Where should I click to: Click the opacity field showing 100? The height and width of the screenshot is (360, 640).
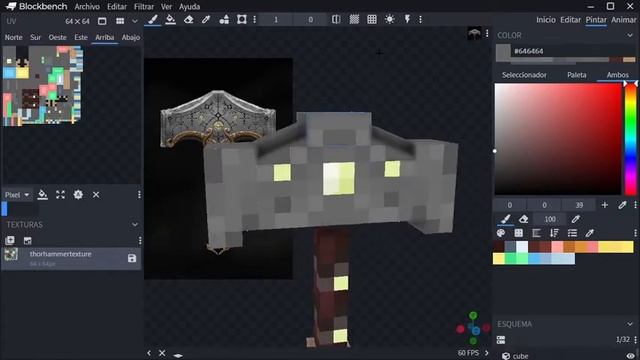tap(550, 219)
